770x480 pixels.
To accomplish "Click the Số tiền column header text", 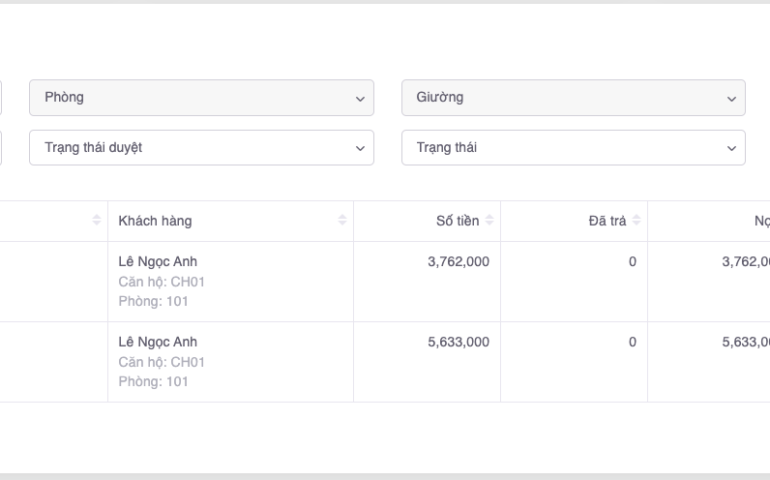I will [x=458, y=220].
